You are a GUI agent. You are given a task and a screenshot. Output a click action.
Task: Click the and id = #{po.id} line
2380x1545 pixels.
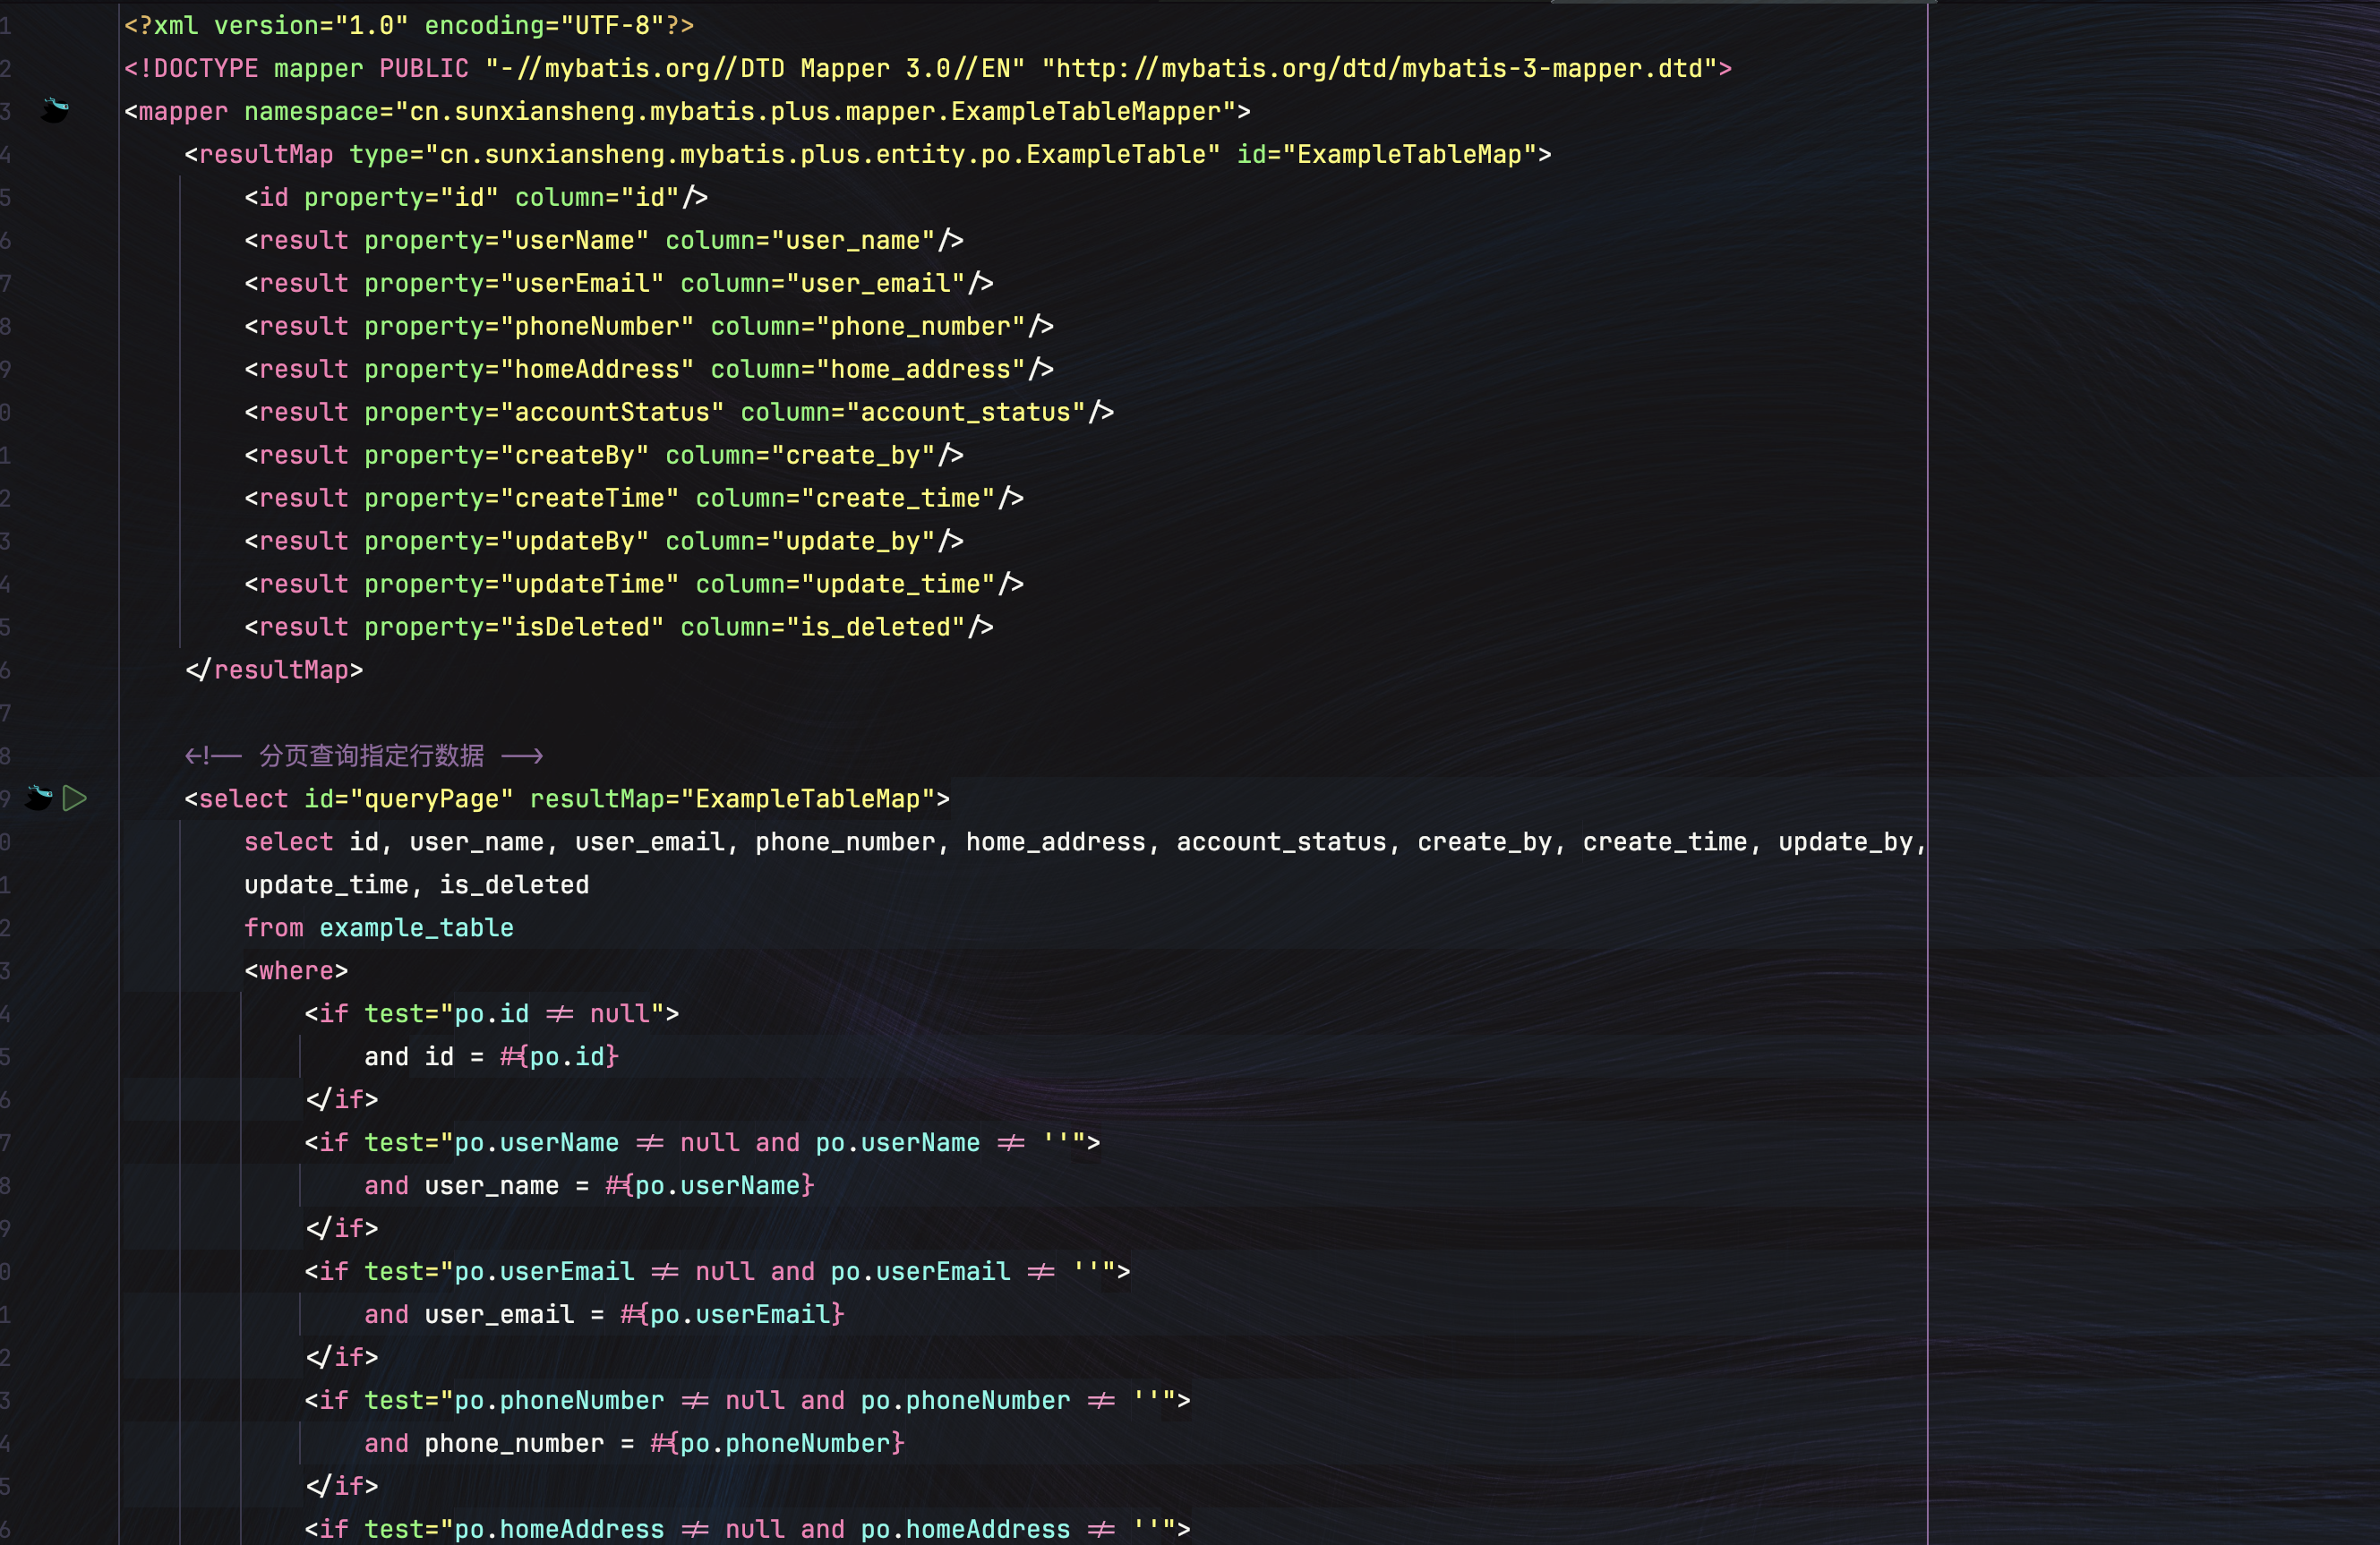click(492, 1056)
